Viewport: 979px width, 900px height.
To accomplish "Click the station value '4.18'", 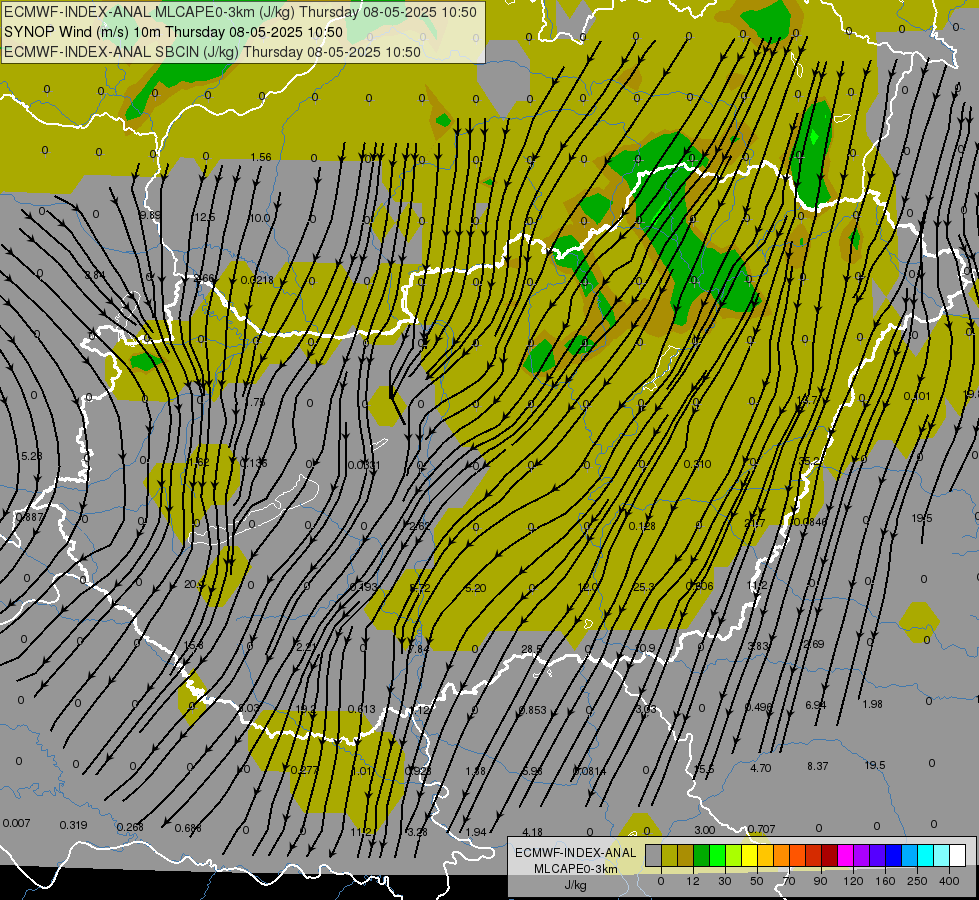I will point(533,832).
